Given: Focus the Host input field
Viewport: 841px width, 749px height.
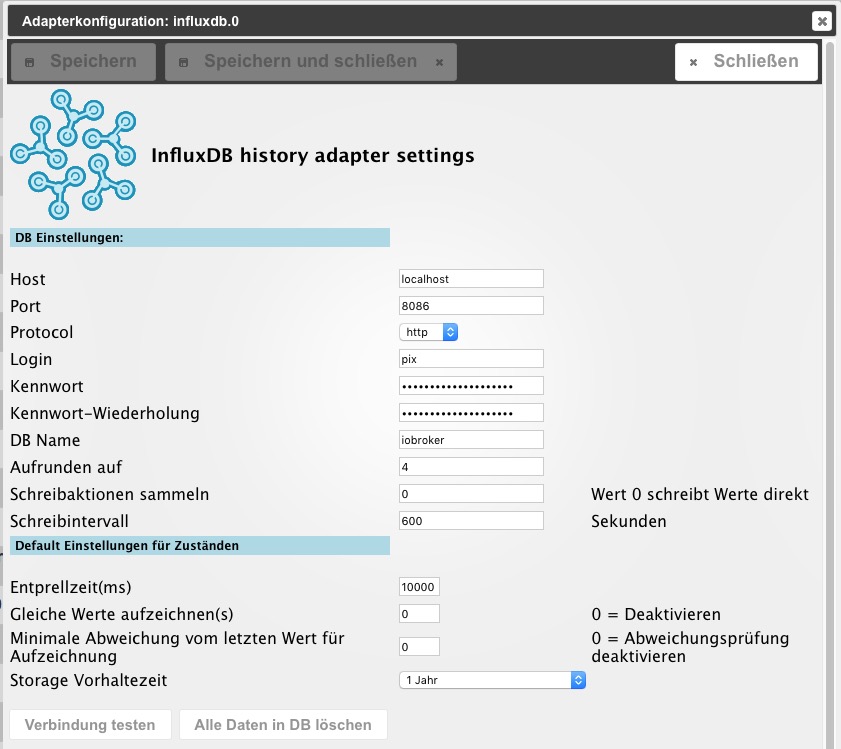Looking at the screenshot, I should pyautogui.click(x=471, y=278).
